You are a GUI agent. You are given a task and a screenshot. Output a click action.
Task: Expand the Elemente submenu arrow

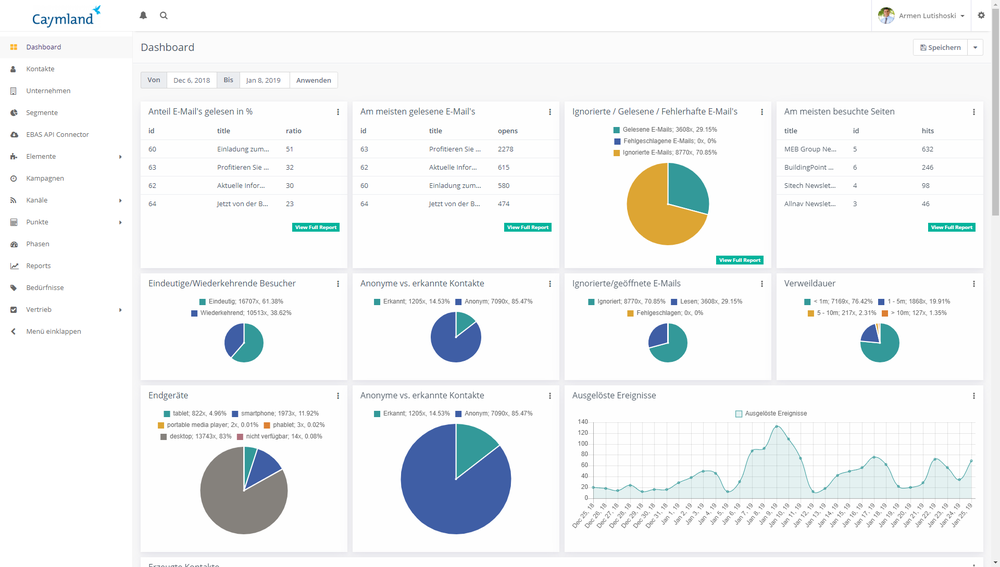point(120,157)
